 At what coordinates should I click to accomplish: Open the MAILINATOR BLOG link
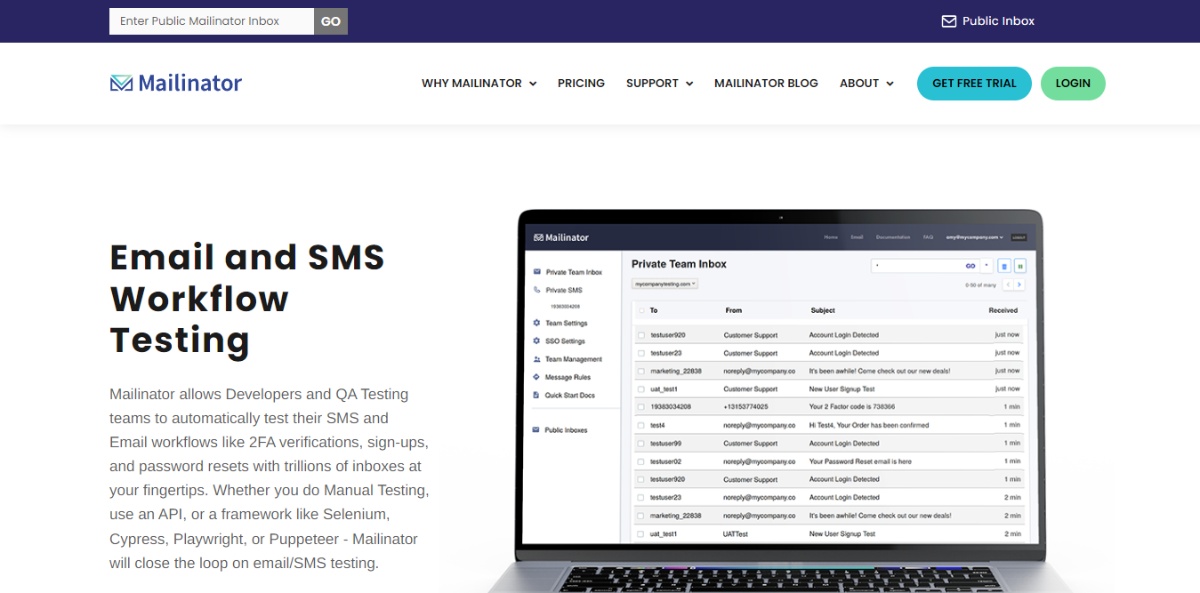click(x=766, y=83)
